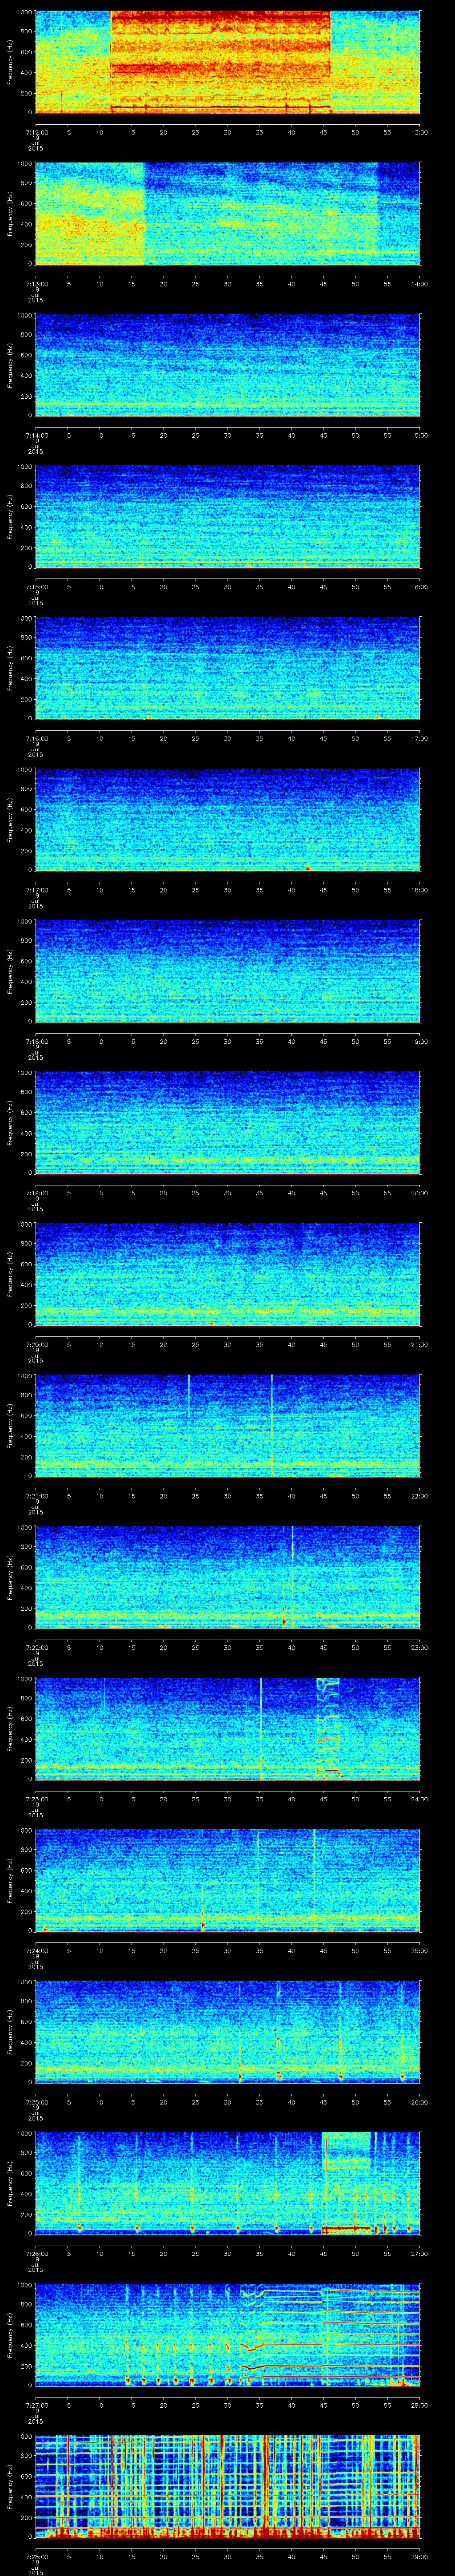Screen dimensions: 455x2576
Task: Open the spectrogram panel starting at 7:26:00
Action: (228, 2183)
